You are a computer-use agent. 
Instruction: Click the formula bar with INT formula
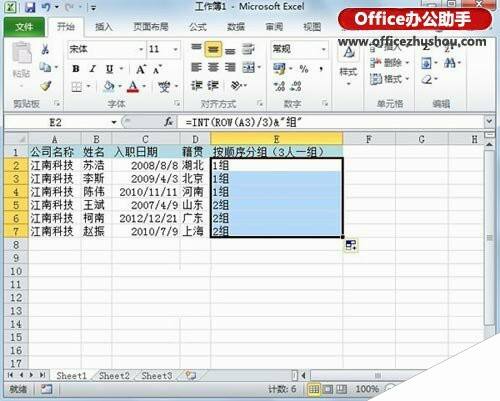pos(332,122)
